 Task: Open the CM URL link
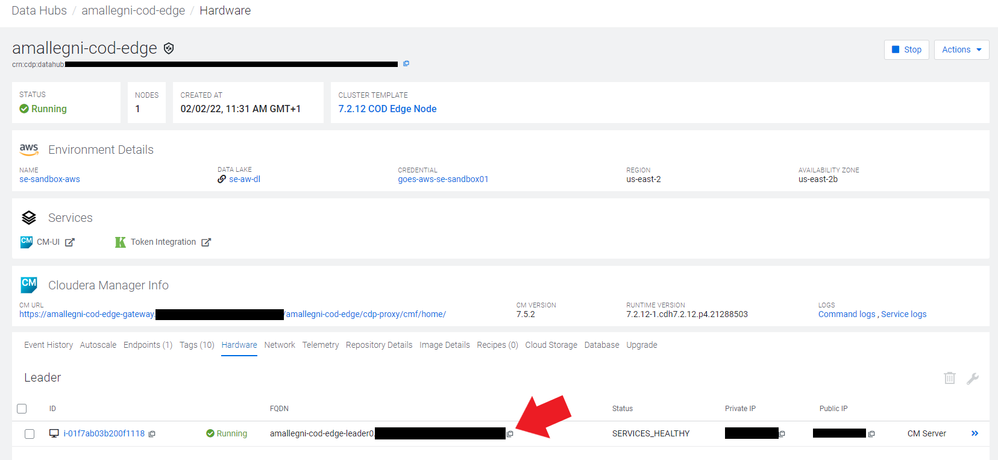pyautogui.click(x=233, y=314)
